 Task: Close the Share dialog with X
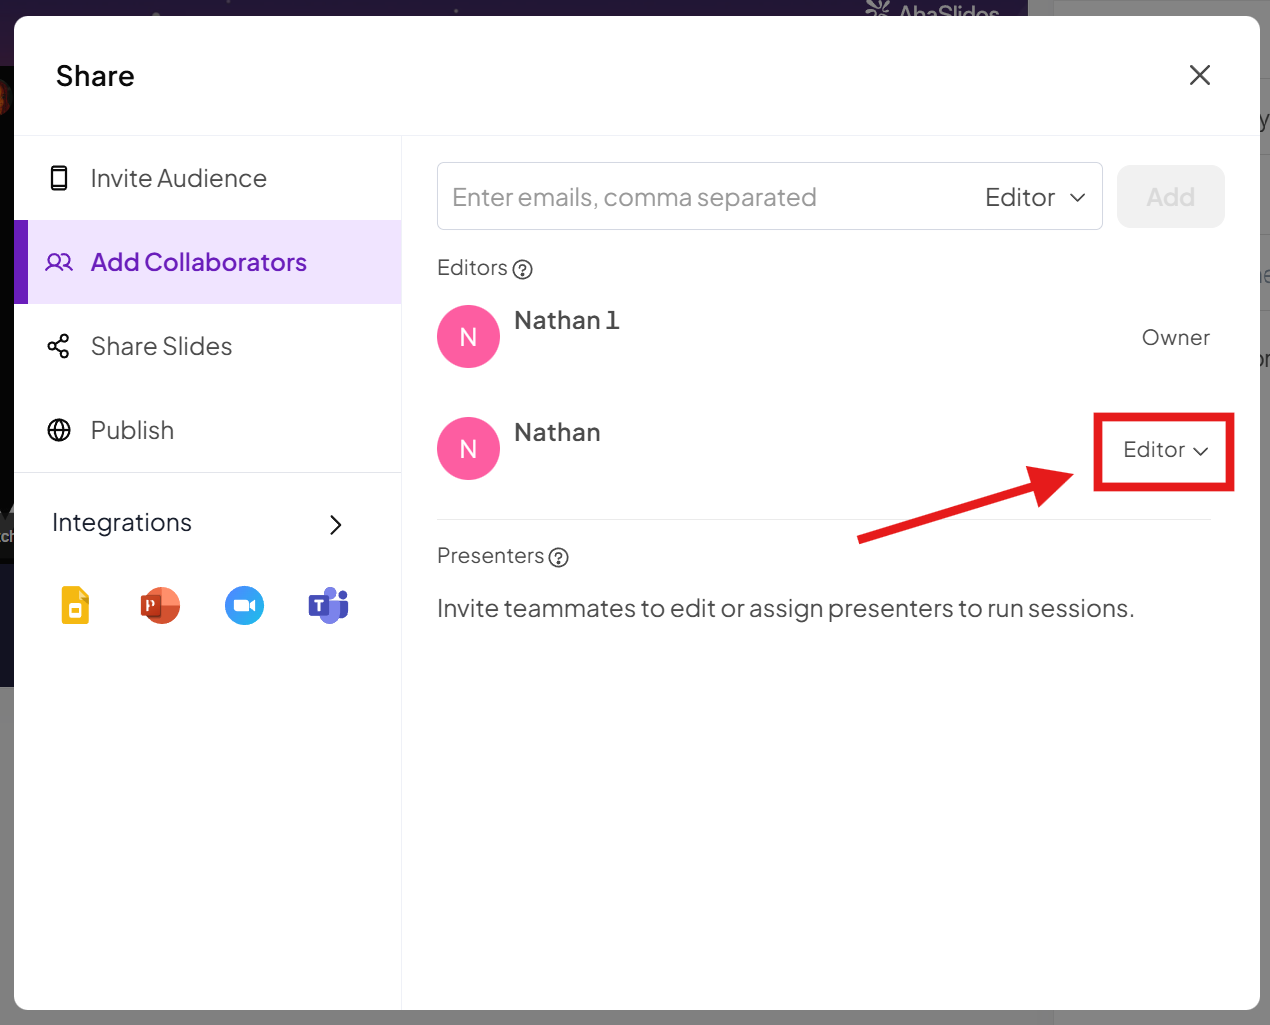click(x=1199, y=75)
